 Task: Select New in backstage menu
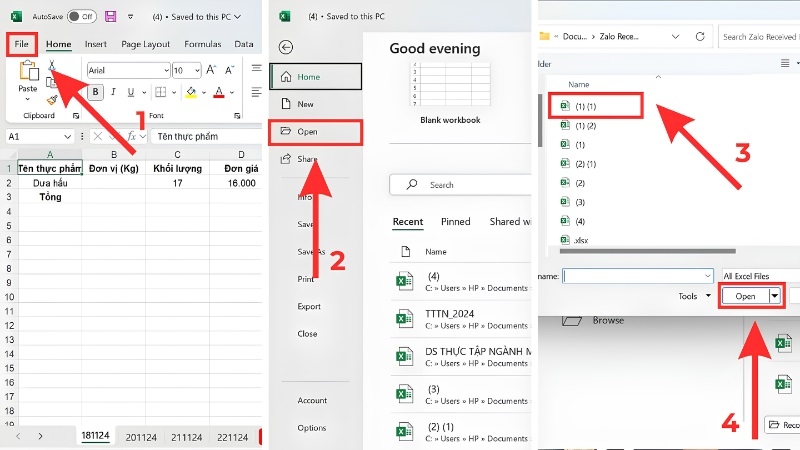coord(316,104)
